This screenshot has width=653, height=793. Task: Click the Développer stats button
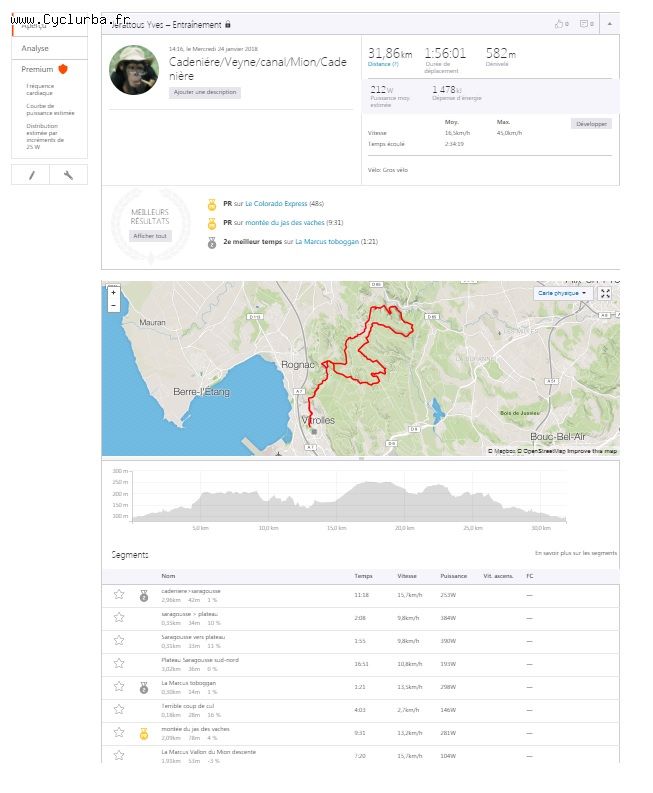point(590,124)
